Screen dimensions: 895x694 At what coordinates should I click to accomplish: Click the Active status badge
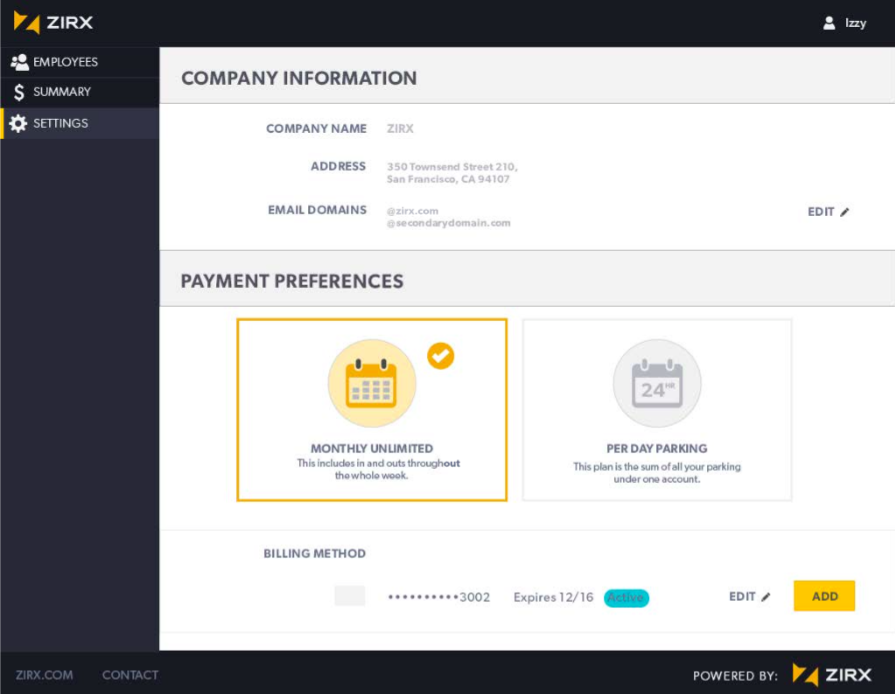tap(626, 598)
